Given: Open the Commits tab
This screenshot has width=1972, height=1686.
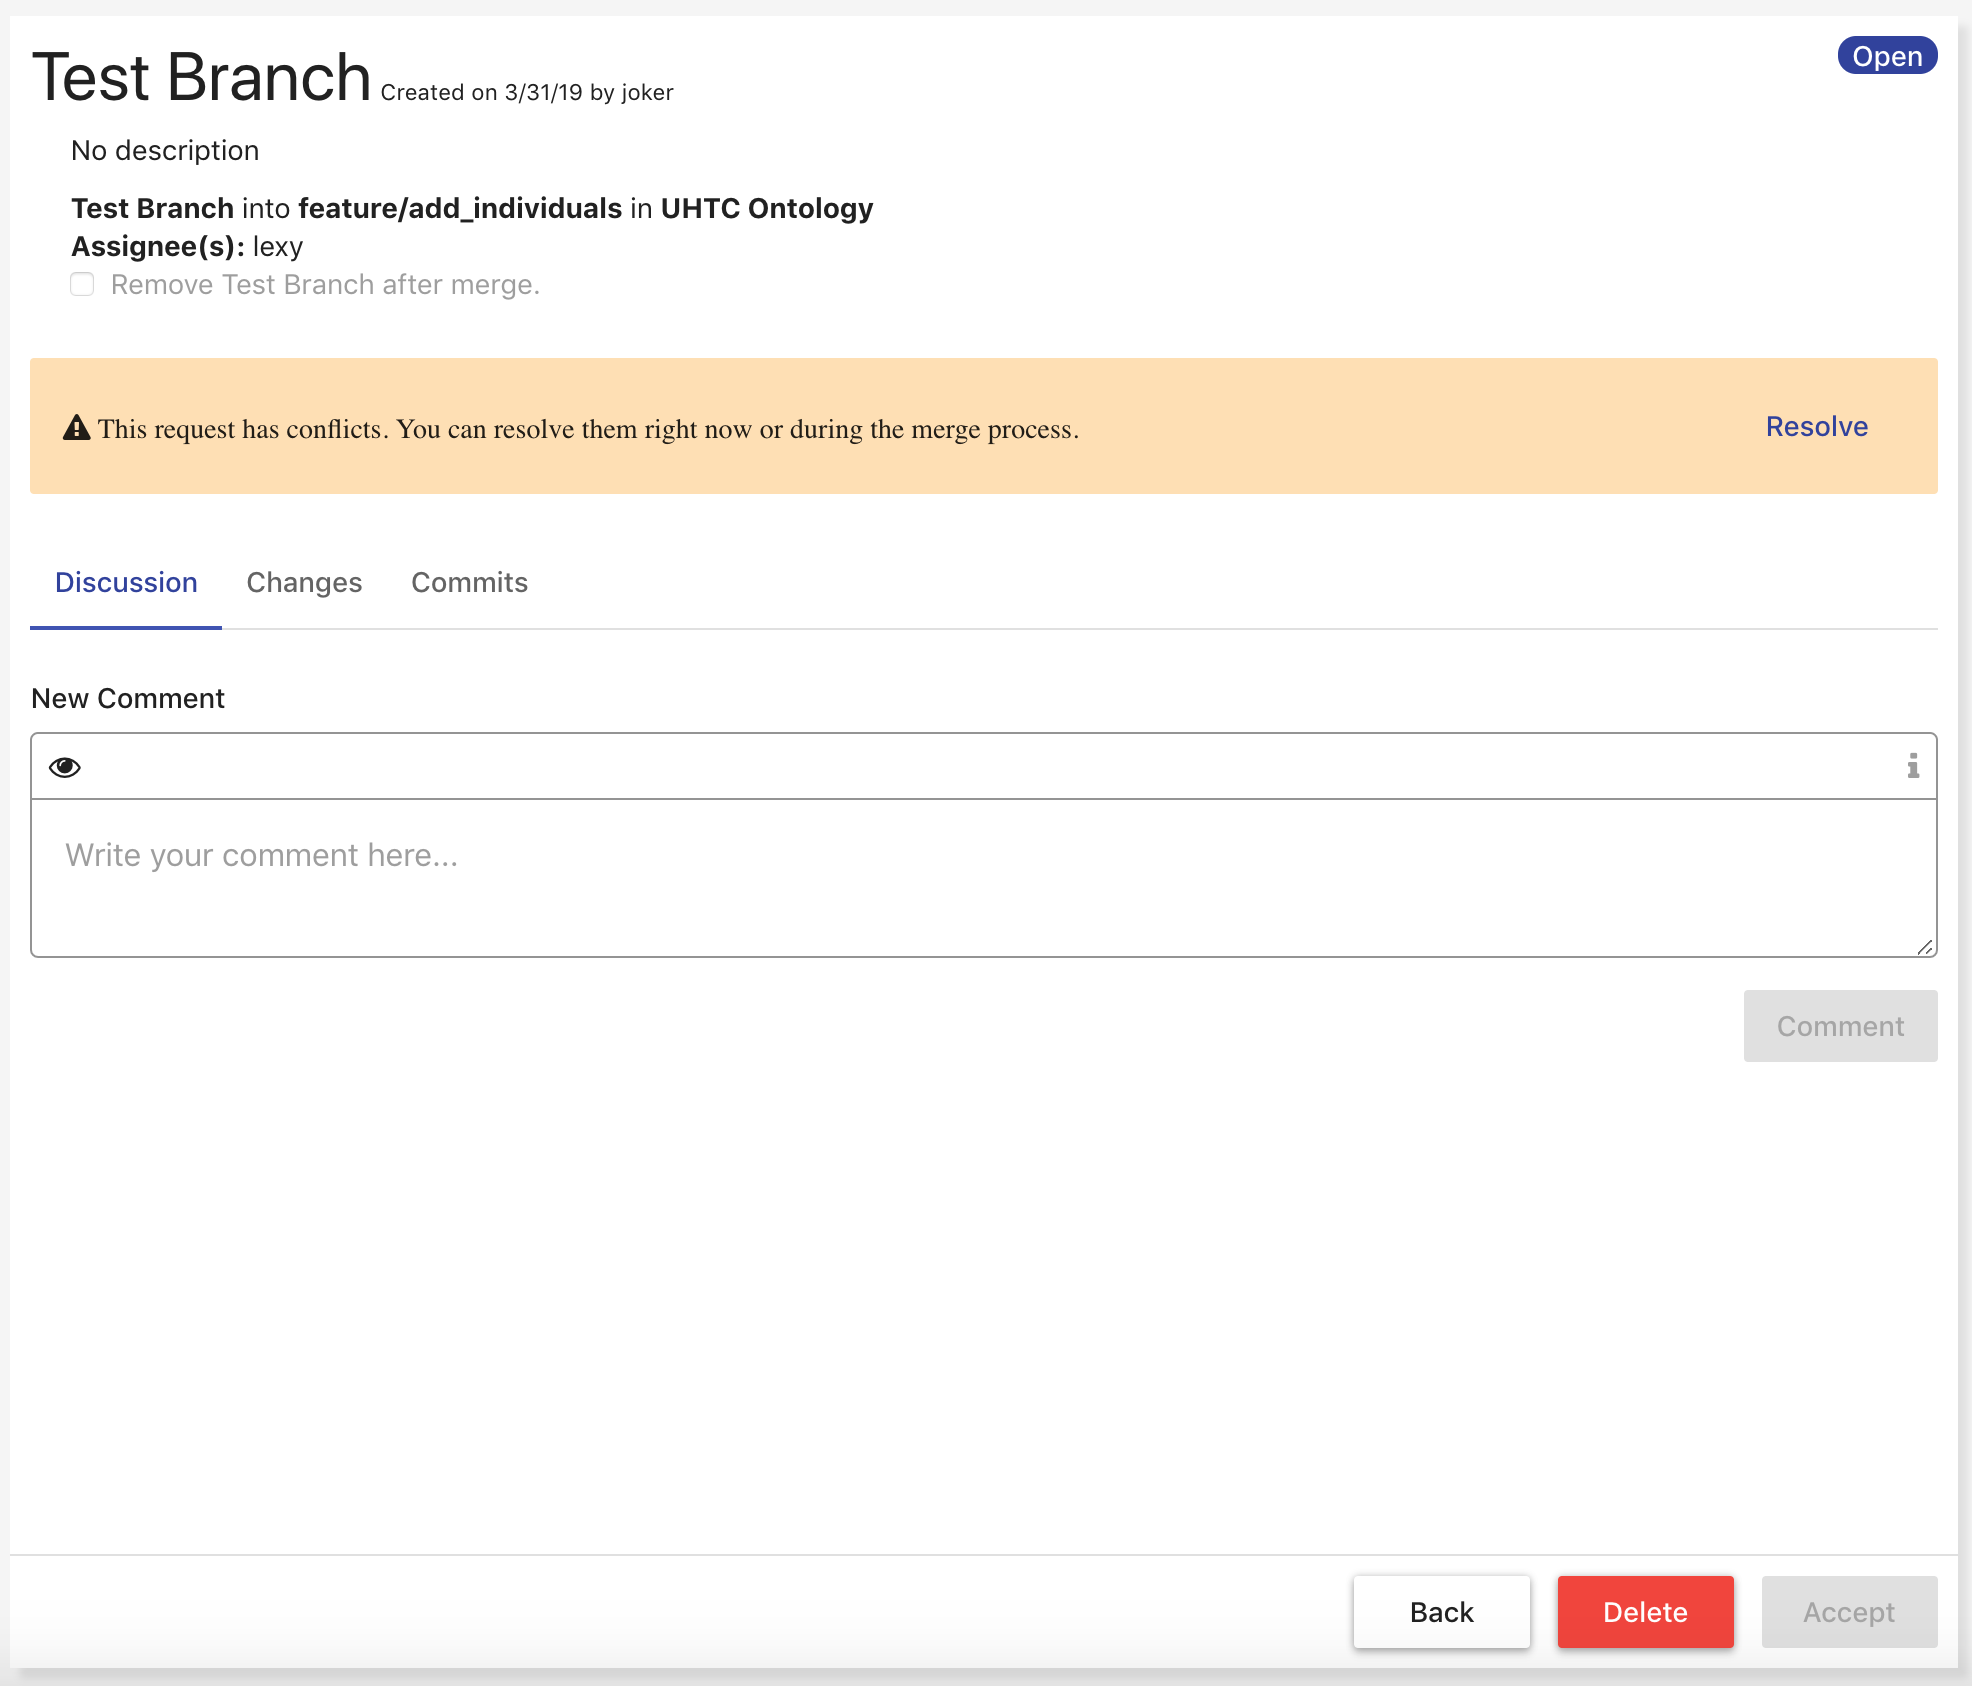Looking at the screenshot, I should click(x=469, y=583).
